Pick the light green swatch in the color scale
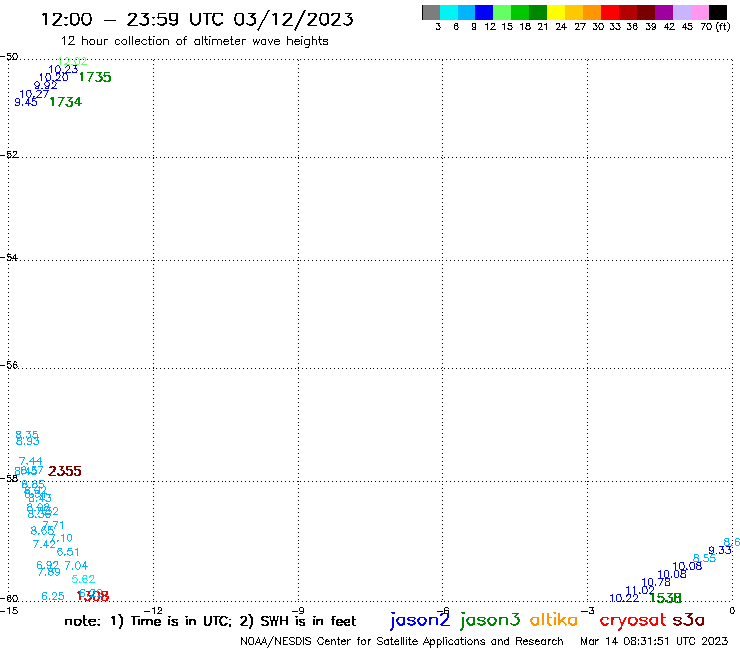 tap(502, 12)
